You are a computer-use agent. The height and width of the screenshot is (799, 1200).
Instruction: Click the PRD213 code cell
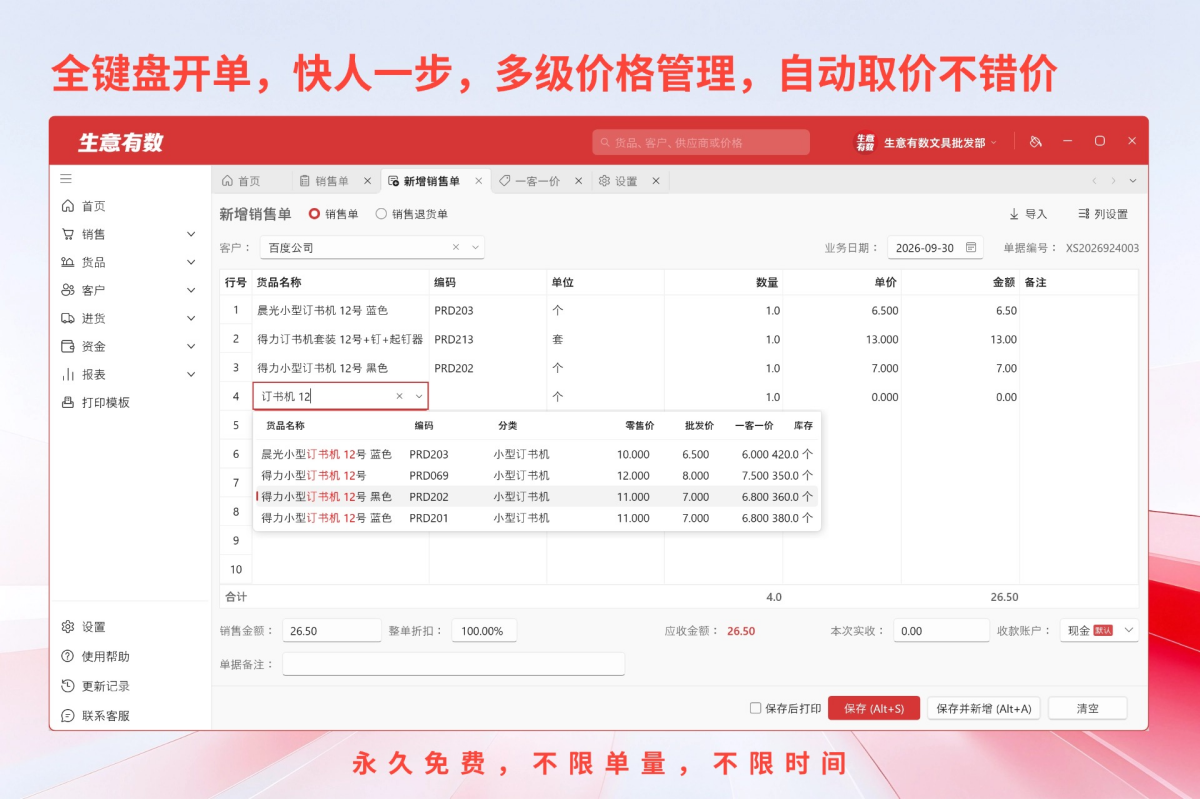click(x=488, y=339)
